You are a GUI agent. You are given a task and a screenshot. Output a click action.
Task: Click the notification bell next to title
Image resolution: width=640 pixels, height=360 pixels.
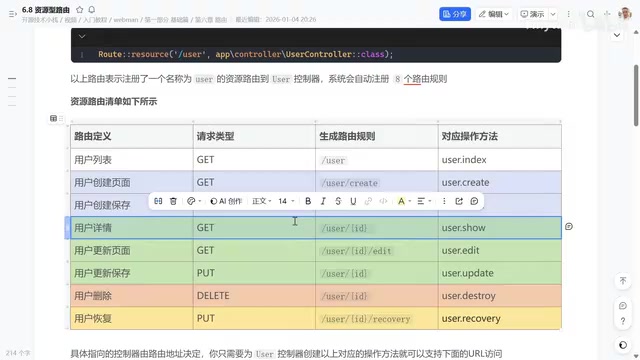[91, 9]
